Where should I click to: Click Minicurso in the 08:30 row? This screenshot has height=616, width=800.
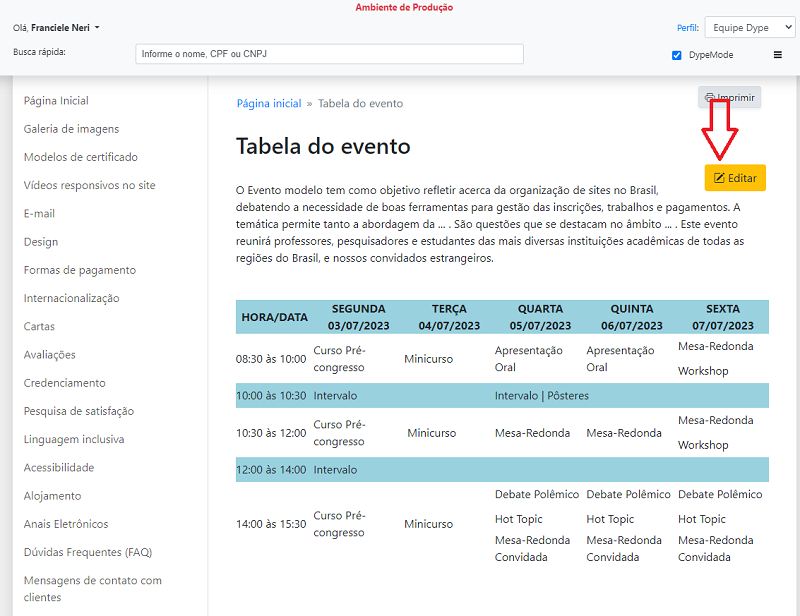coord(429,359)
